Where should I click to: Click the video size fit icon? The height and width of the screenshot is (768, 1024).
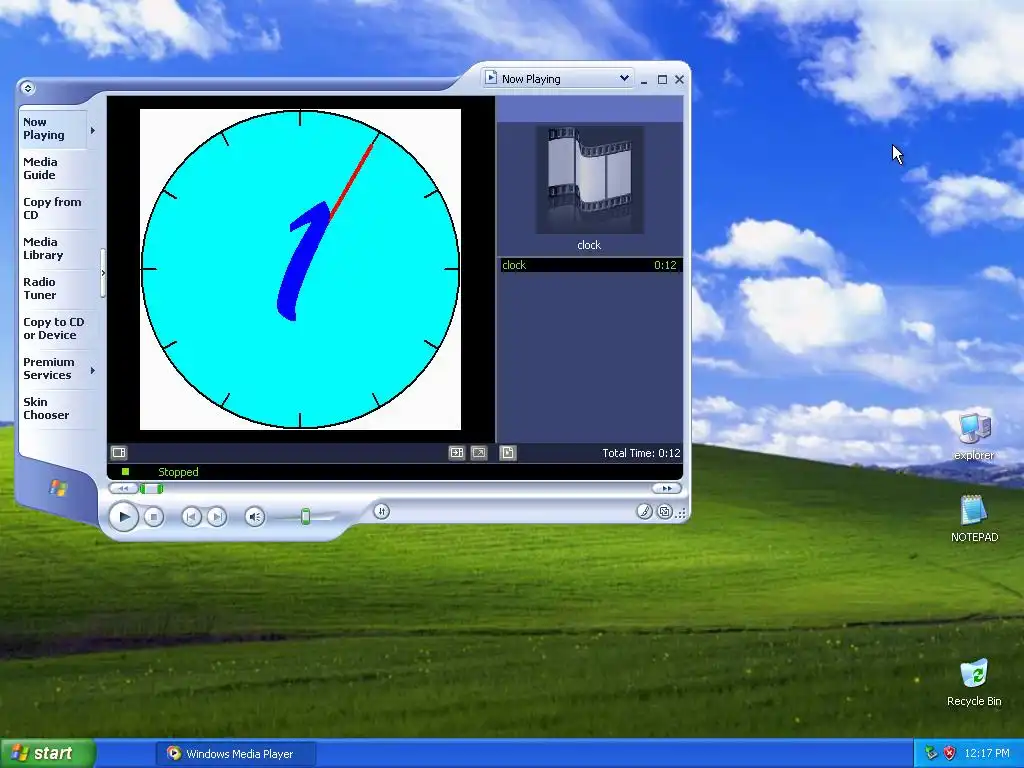click(456, 452)
